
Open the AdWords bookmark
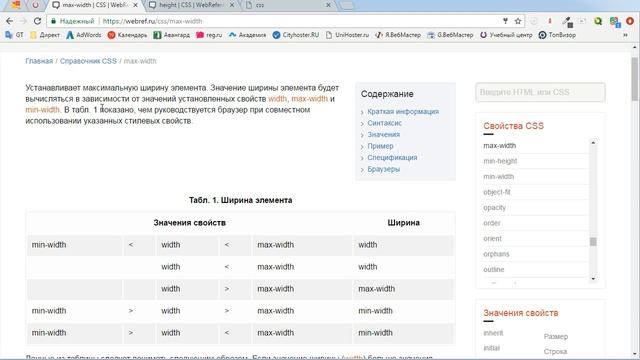pos(84,35)
